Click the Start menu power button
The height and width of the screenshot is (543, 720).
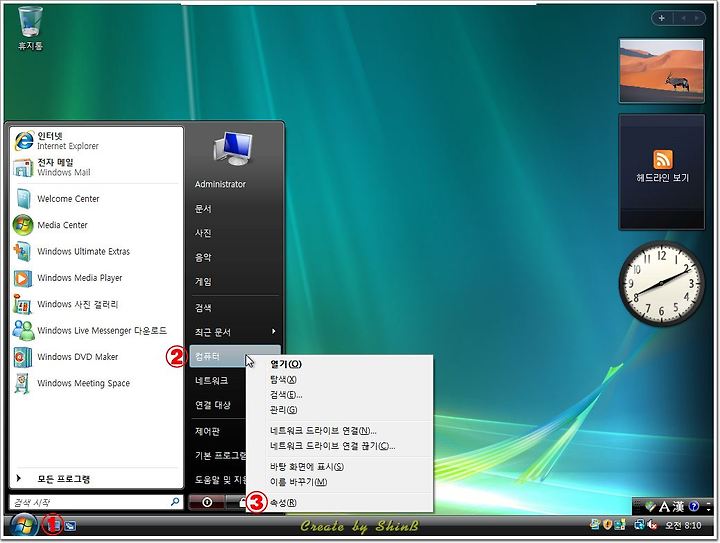207,502
